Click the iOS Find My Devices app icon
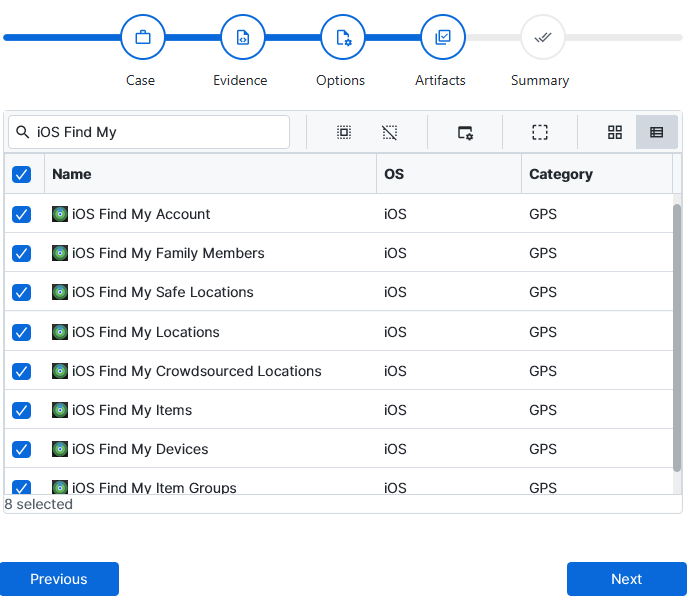Screen dimensions: 690x601 point(60,449)
